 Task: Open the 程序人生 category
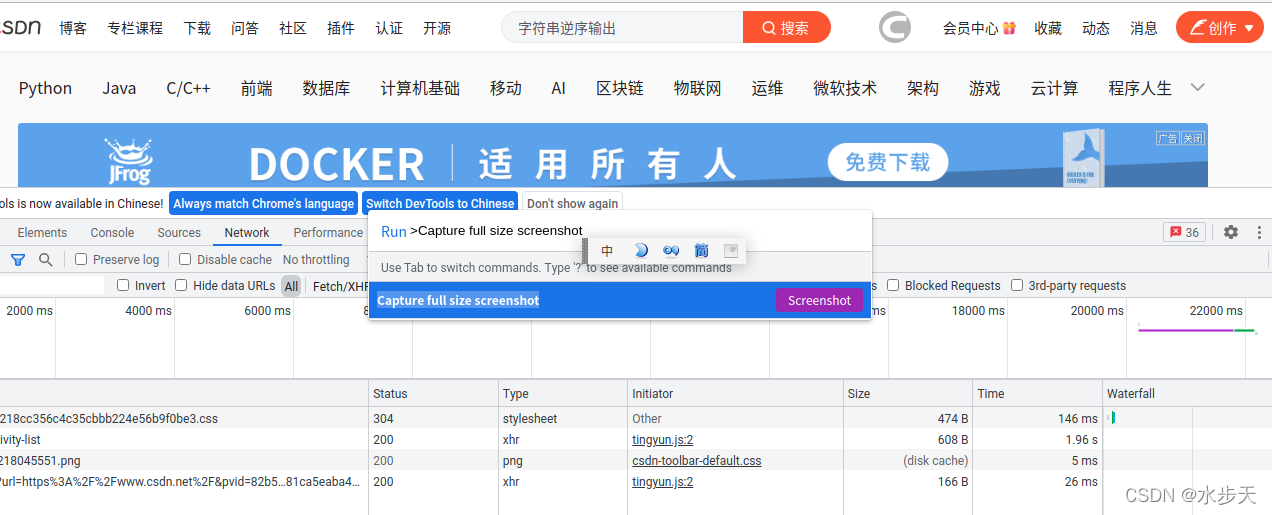1140,88
